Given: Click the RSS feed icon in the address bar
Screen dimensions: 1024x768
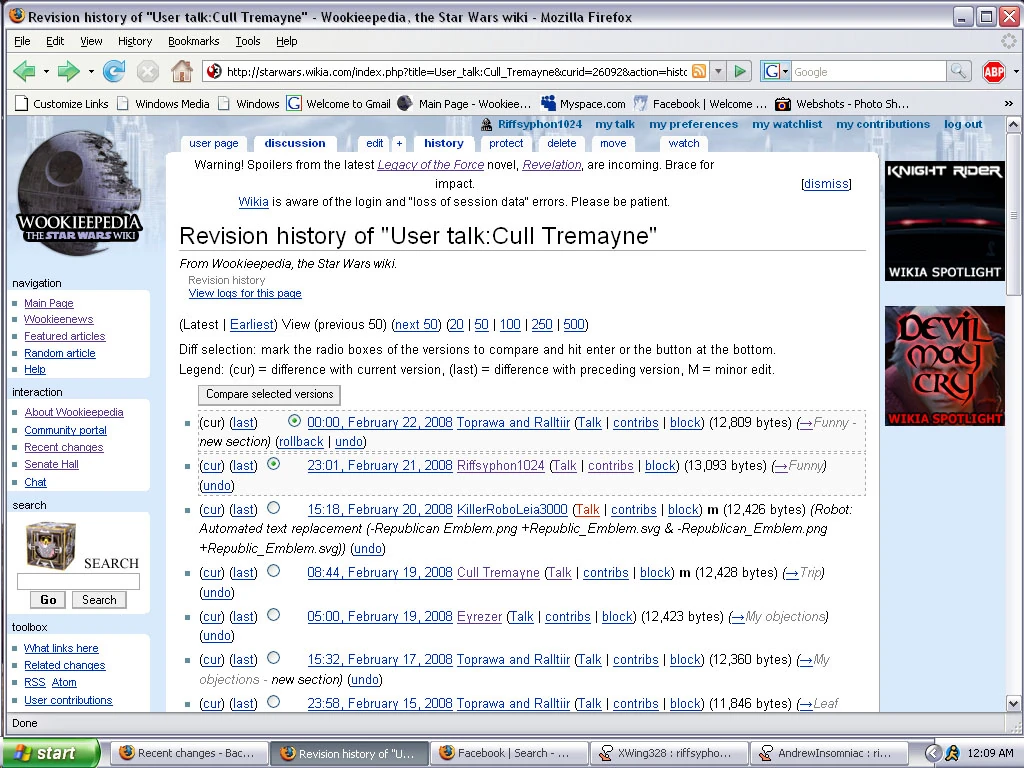Looking at the screenshot, I should 699,71.
